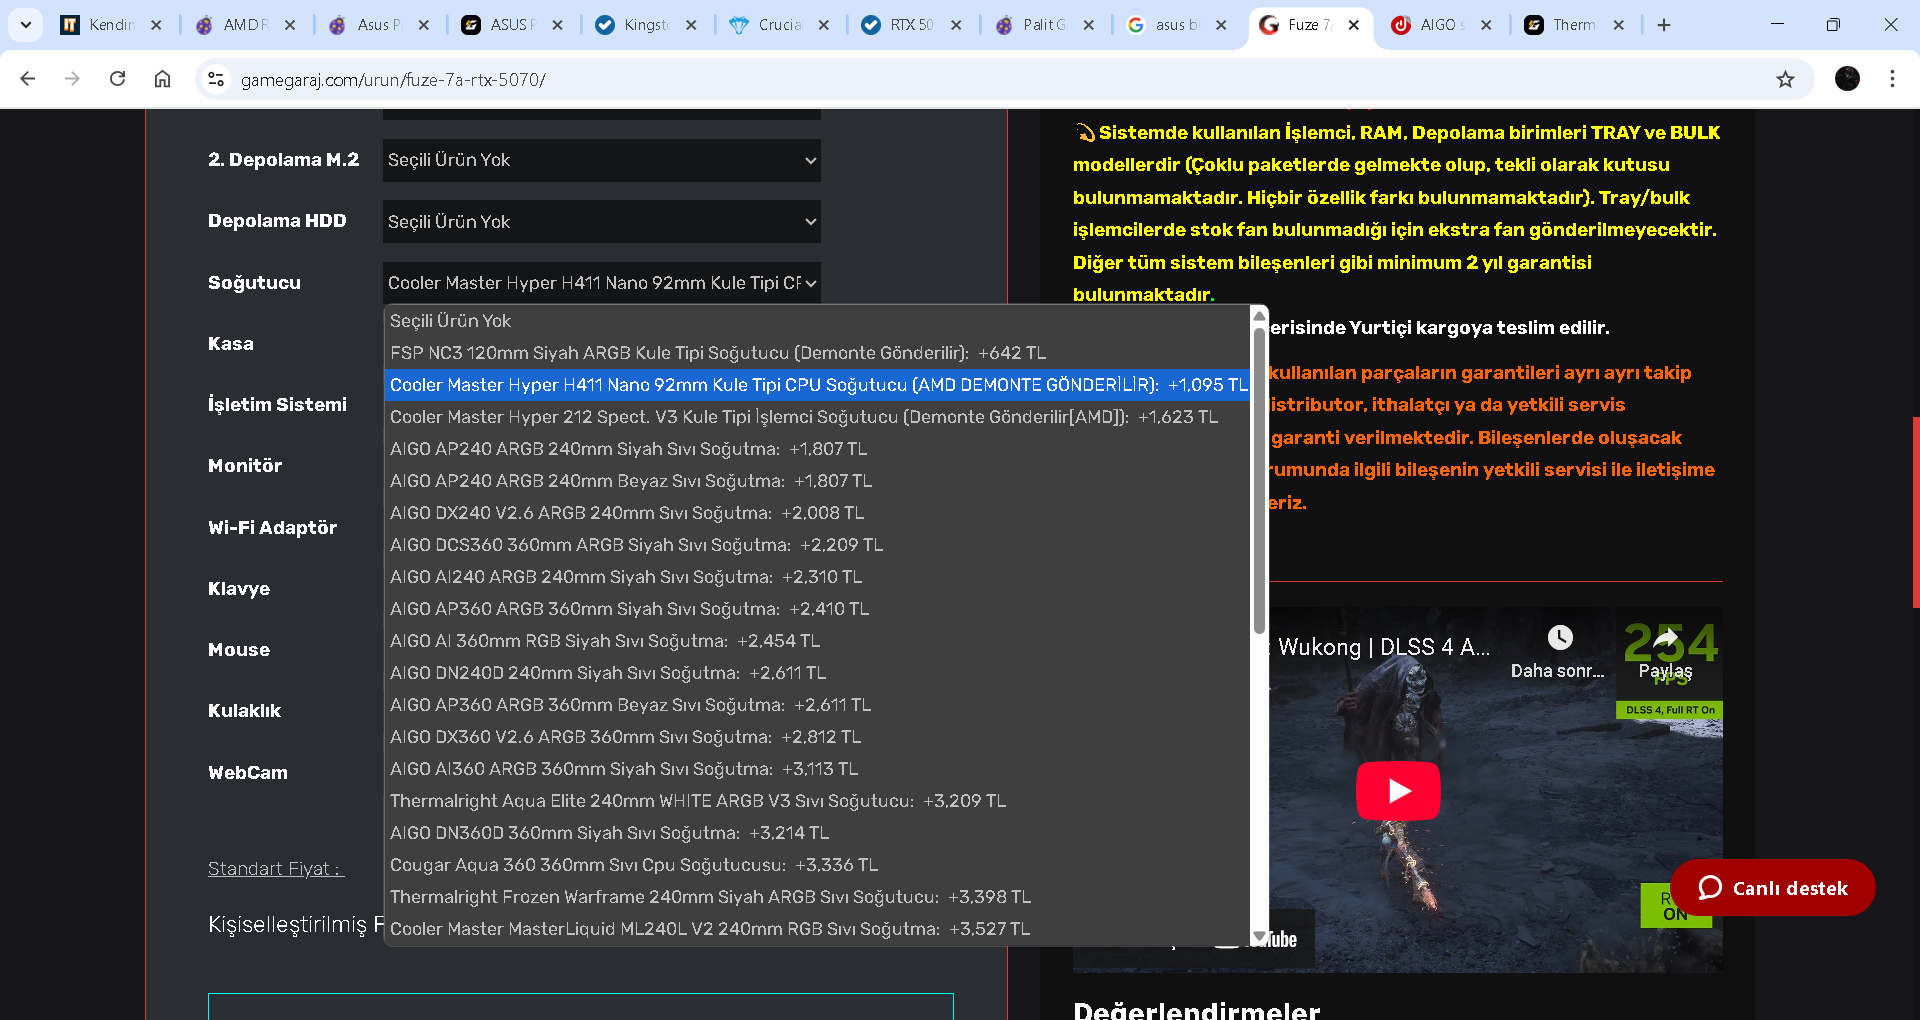Switch to the Therm tab
The height and width of the screenshot is (1020, 1920).
click(x=1574, y=25)
